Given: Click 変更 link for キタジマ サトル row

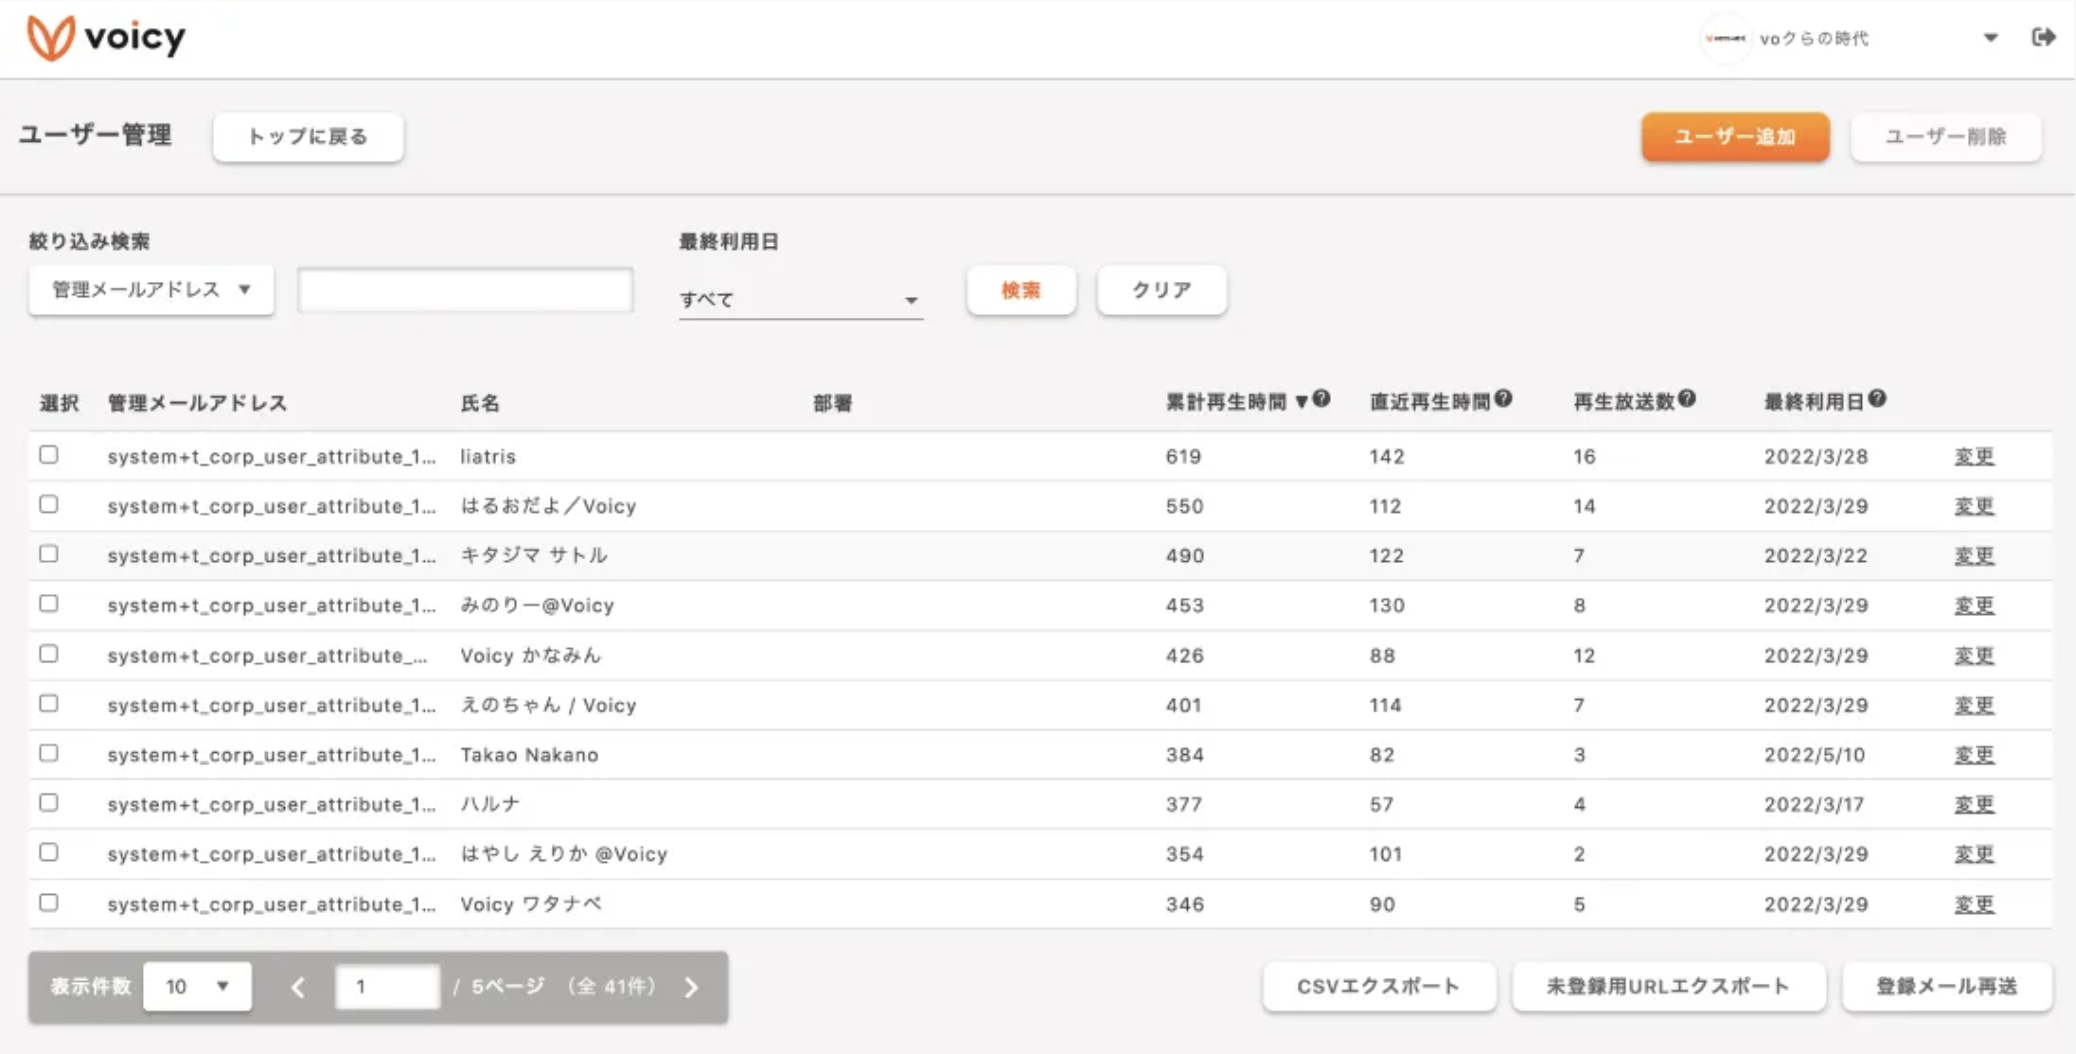Looking at the screenshot, I should (x=1974, y=555).
